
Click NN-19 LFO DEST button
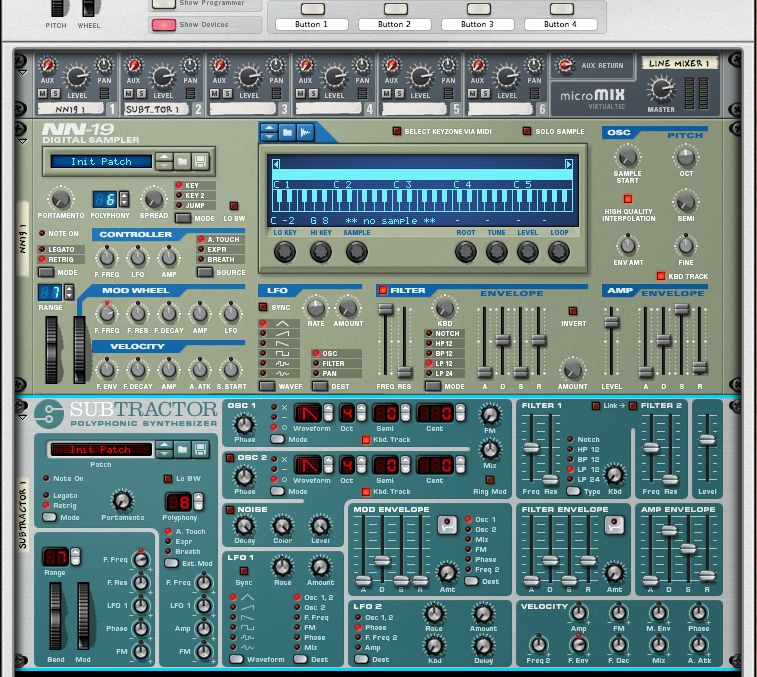(320, 386)
